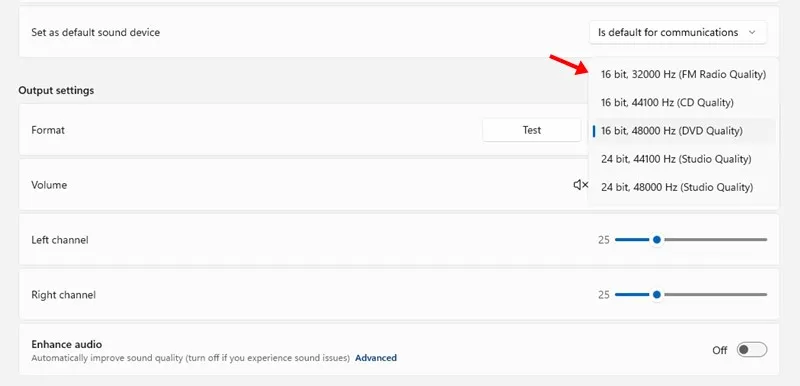
Task: Select 16 bit, 32000 Hz FM Radio Quality
Action: coord(683,74)
